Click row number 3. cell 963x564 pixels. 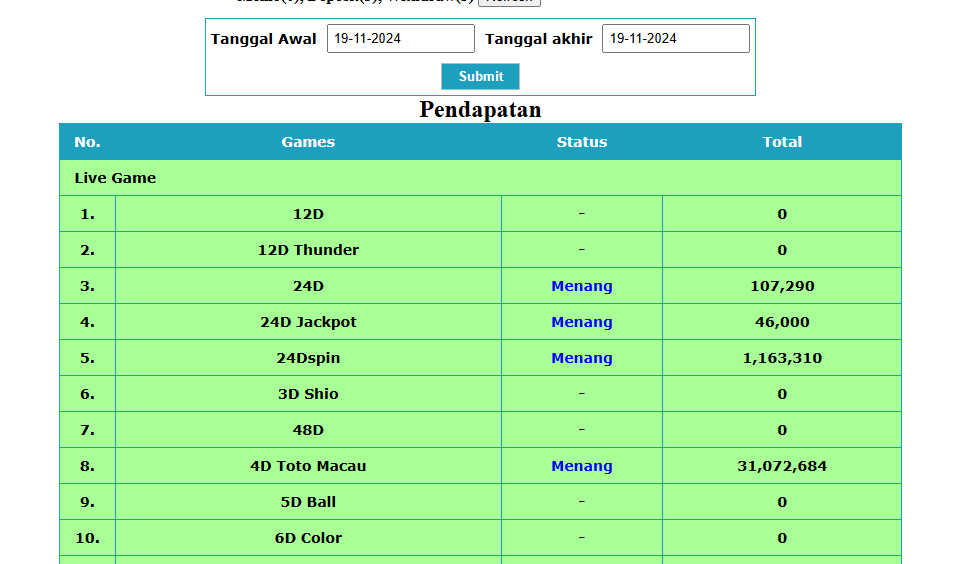(x=87, y=286)
